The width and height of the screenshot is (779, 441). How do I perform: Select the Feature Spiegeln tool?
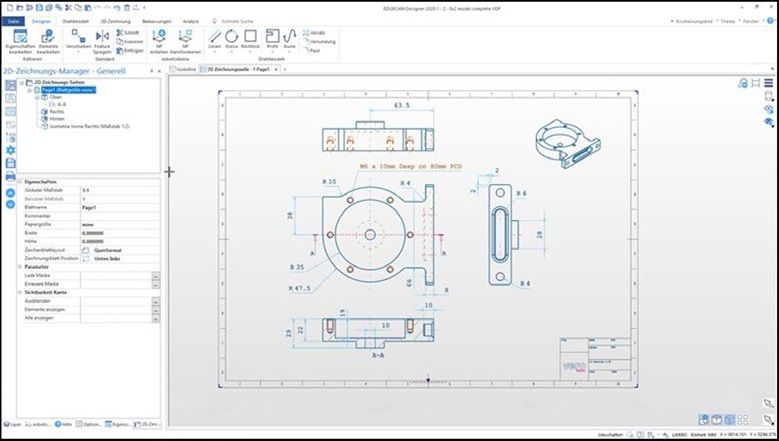pyautogui.click(x=102, y=42)
